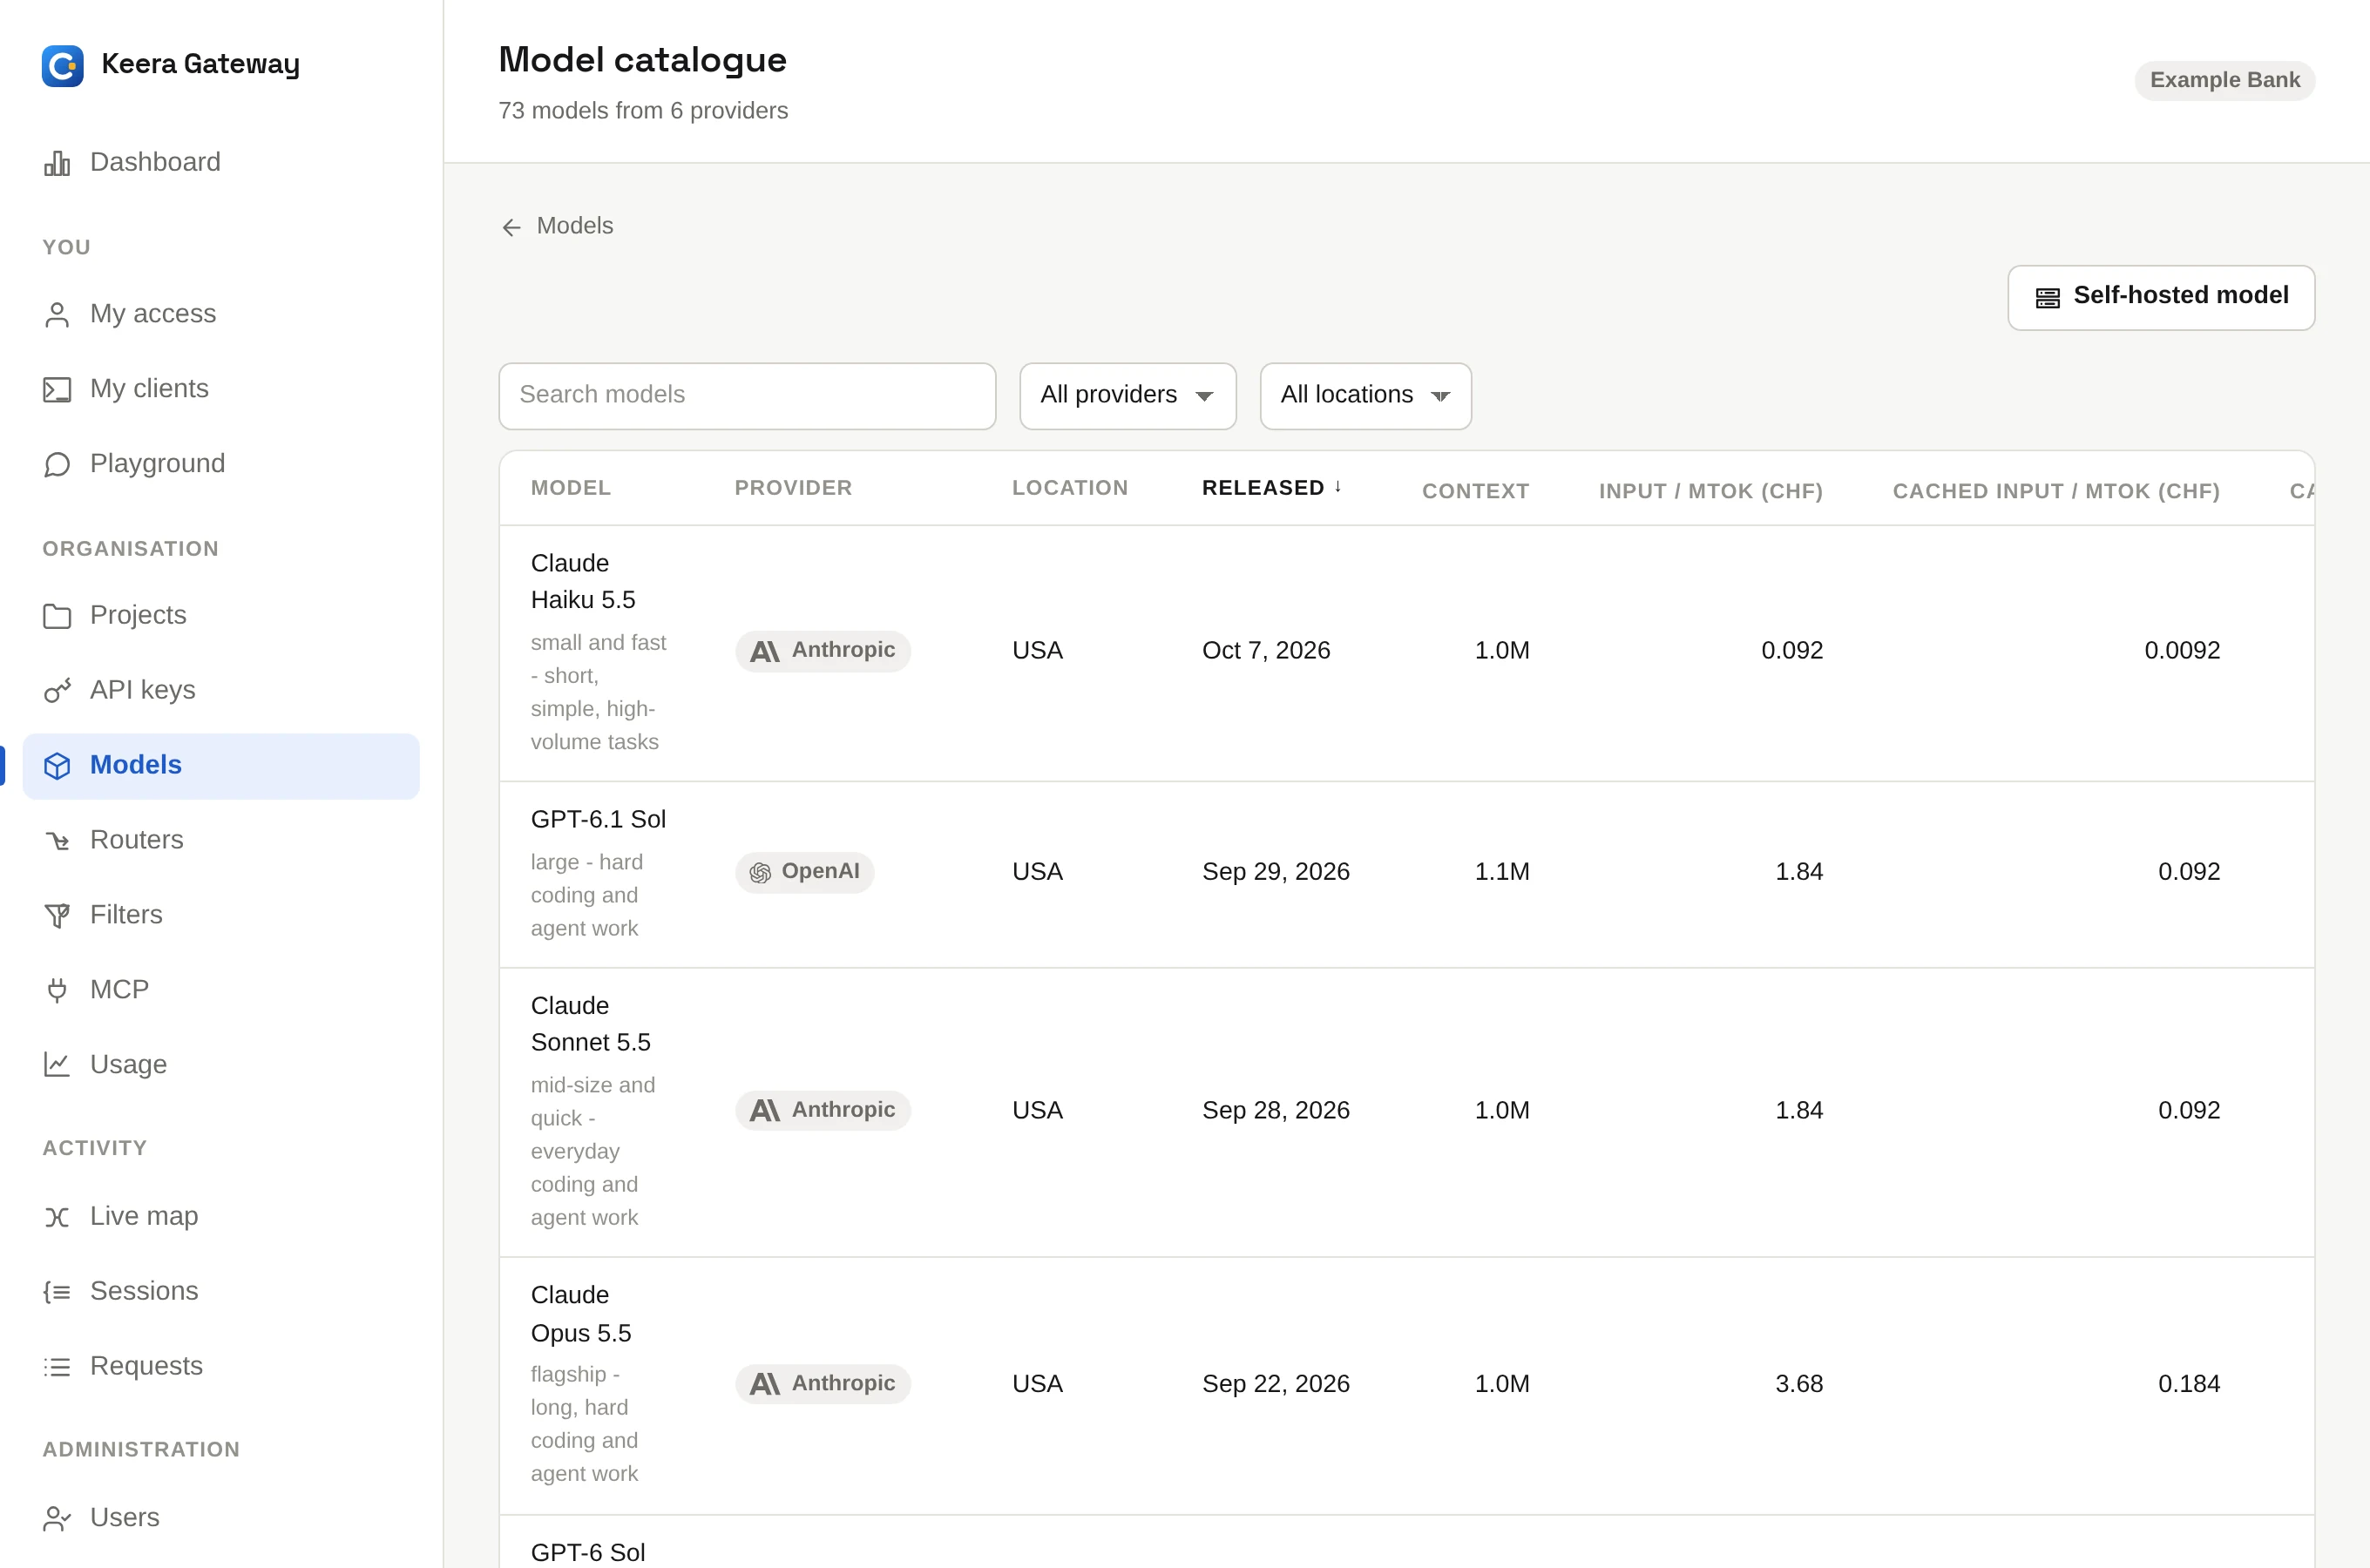Select the Claude Haiku 5.5 model name
Image resolution: width=2370 pixels, height=1568 pixels.
tap(583, 582)
